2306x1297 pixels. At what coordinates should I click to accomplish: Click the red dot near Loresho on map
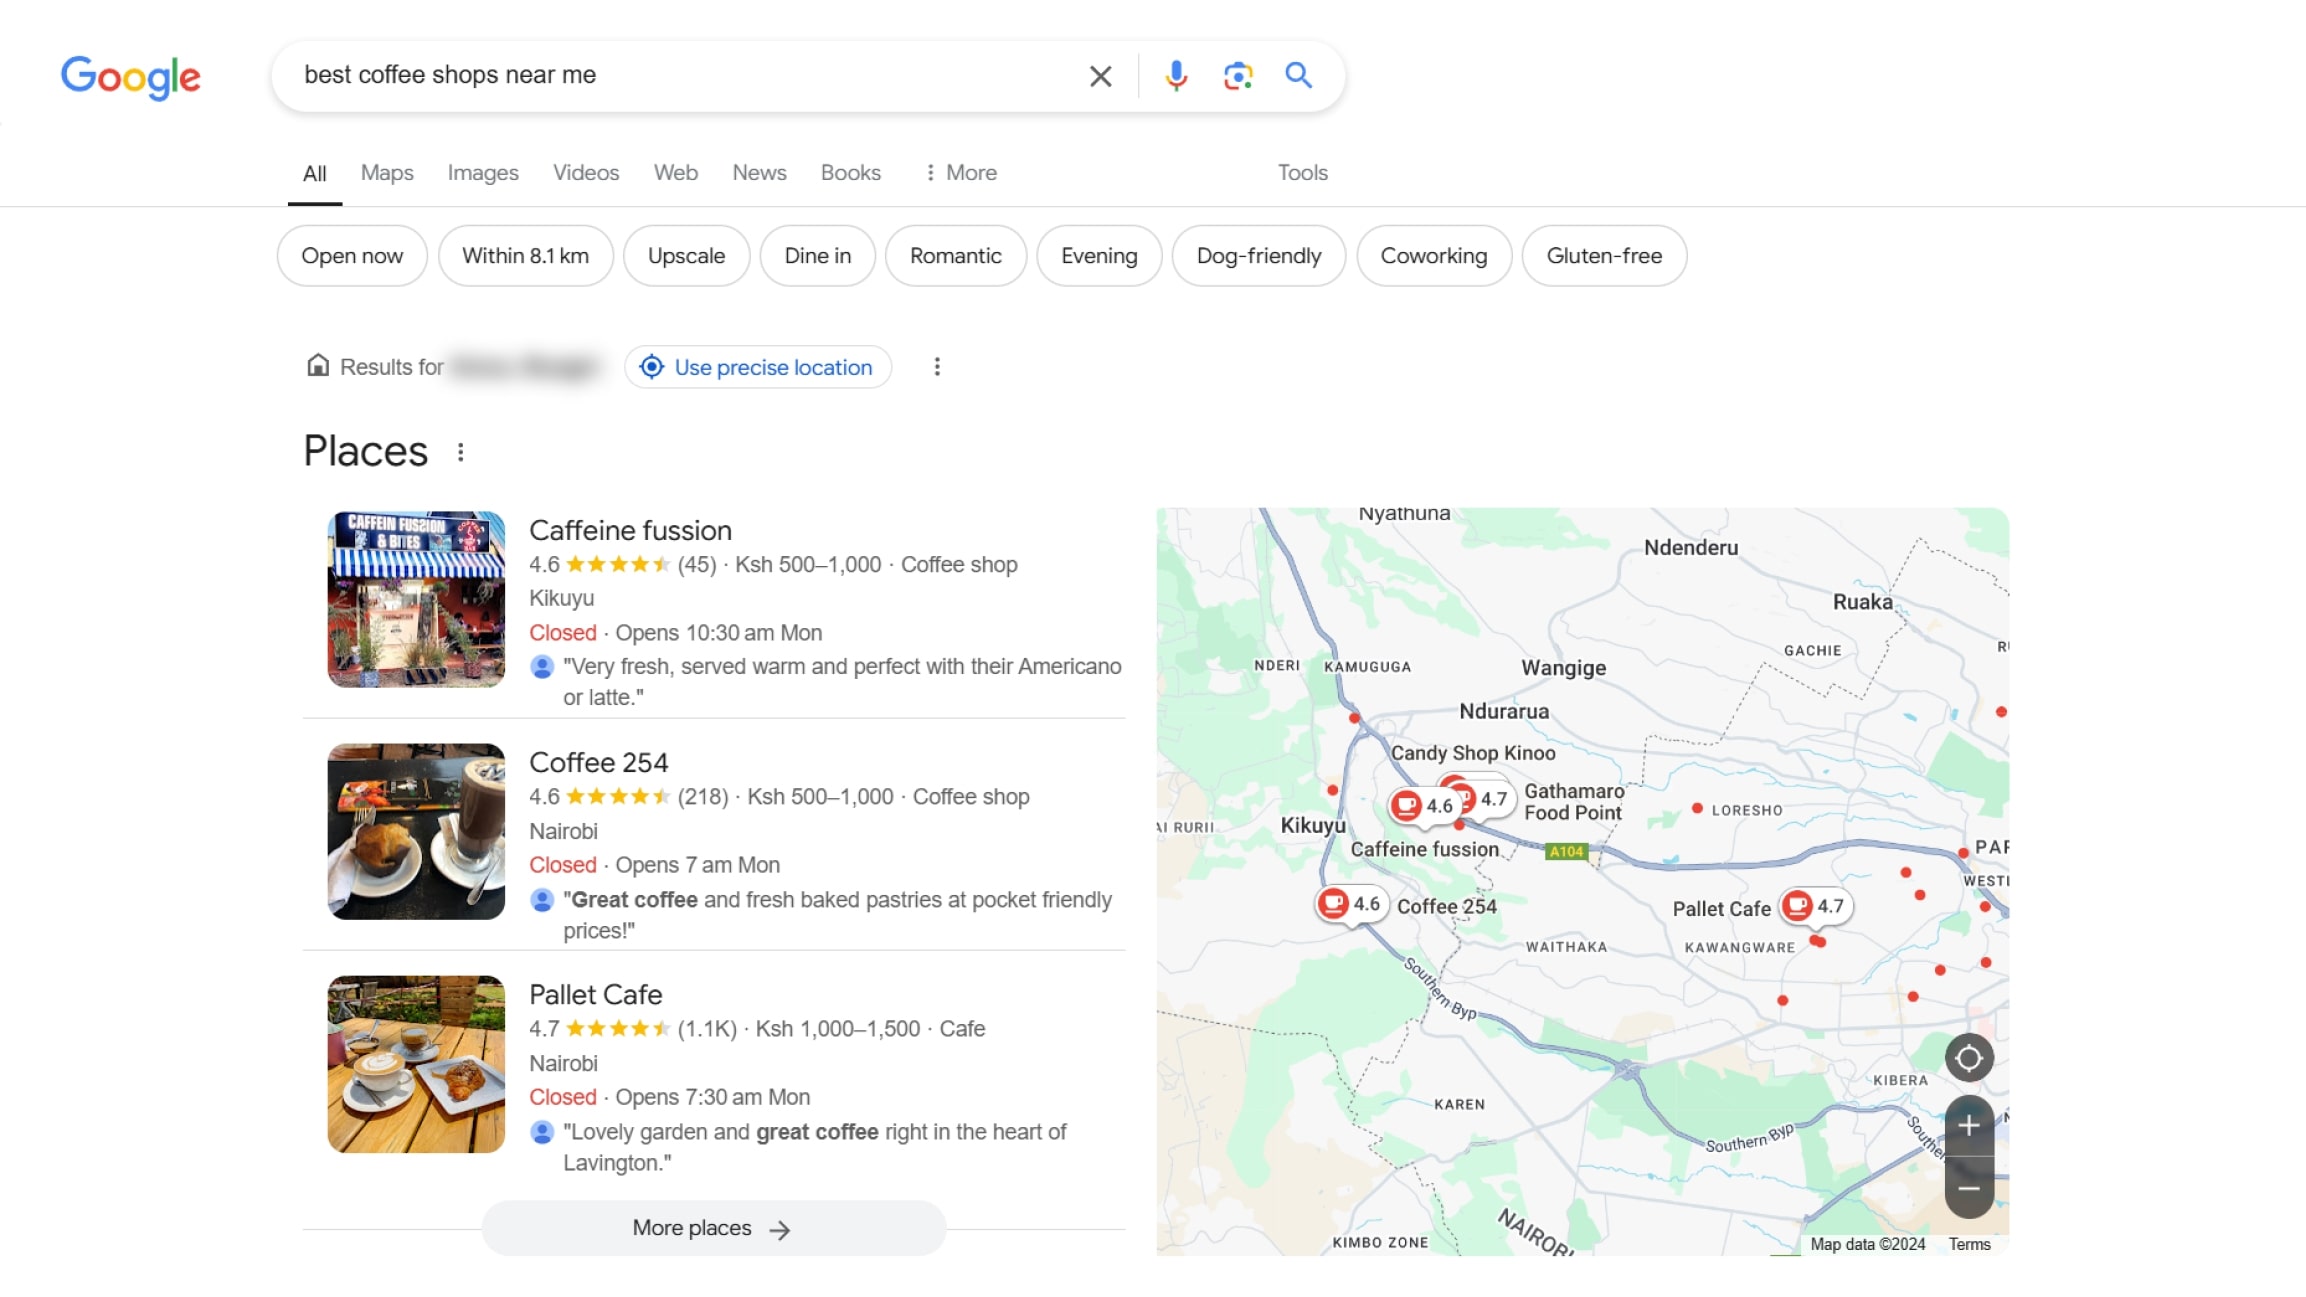click(x=1697, y=808)
